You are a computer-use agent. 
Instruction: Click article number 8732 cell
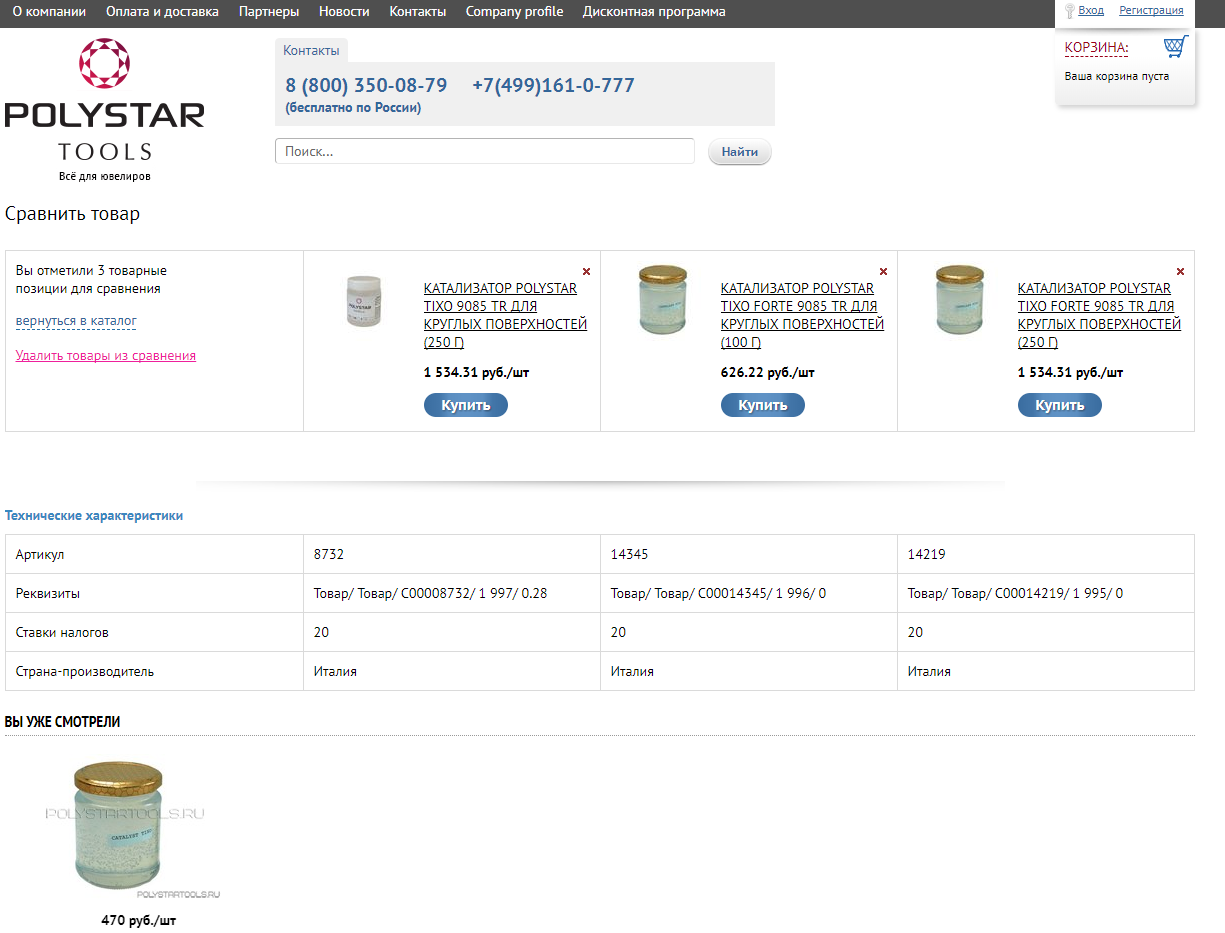452,554
